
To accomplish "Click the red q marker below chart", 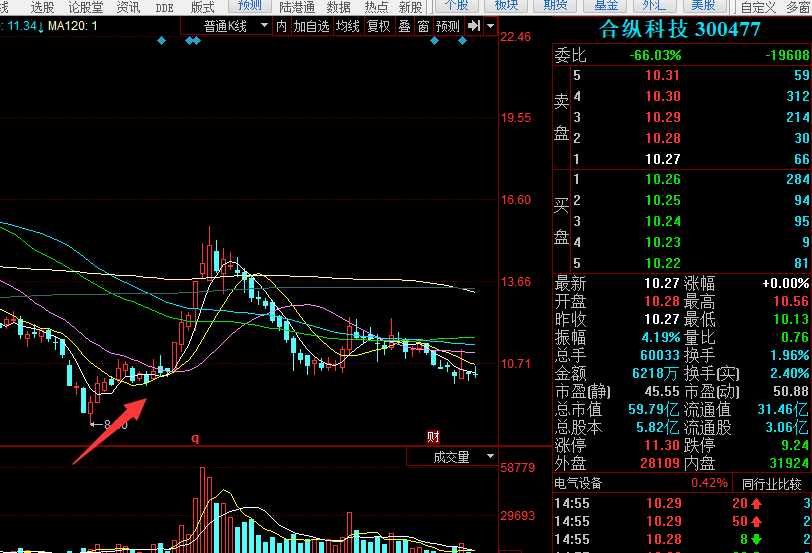I will coord(195,438).
